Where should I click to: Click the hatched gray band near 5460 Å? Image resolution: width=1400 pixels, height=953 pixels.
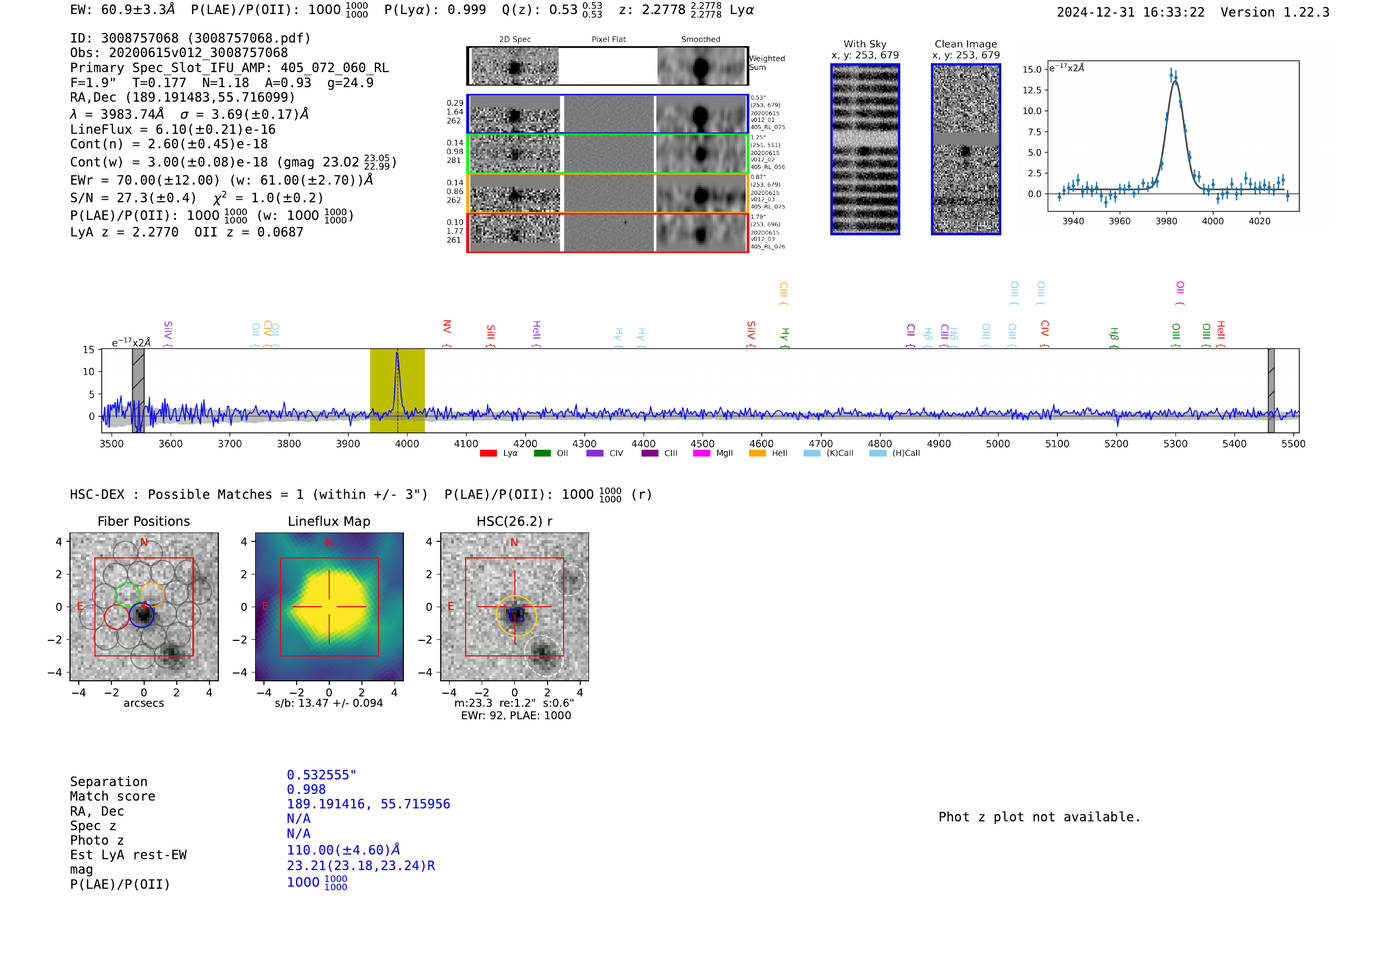tap(1271, 391)
